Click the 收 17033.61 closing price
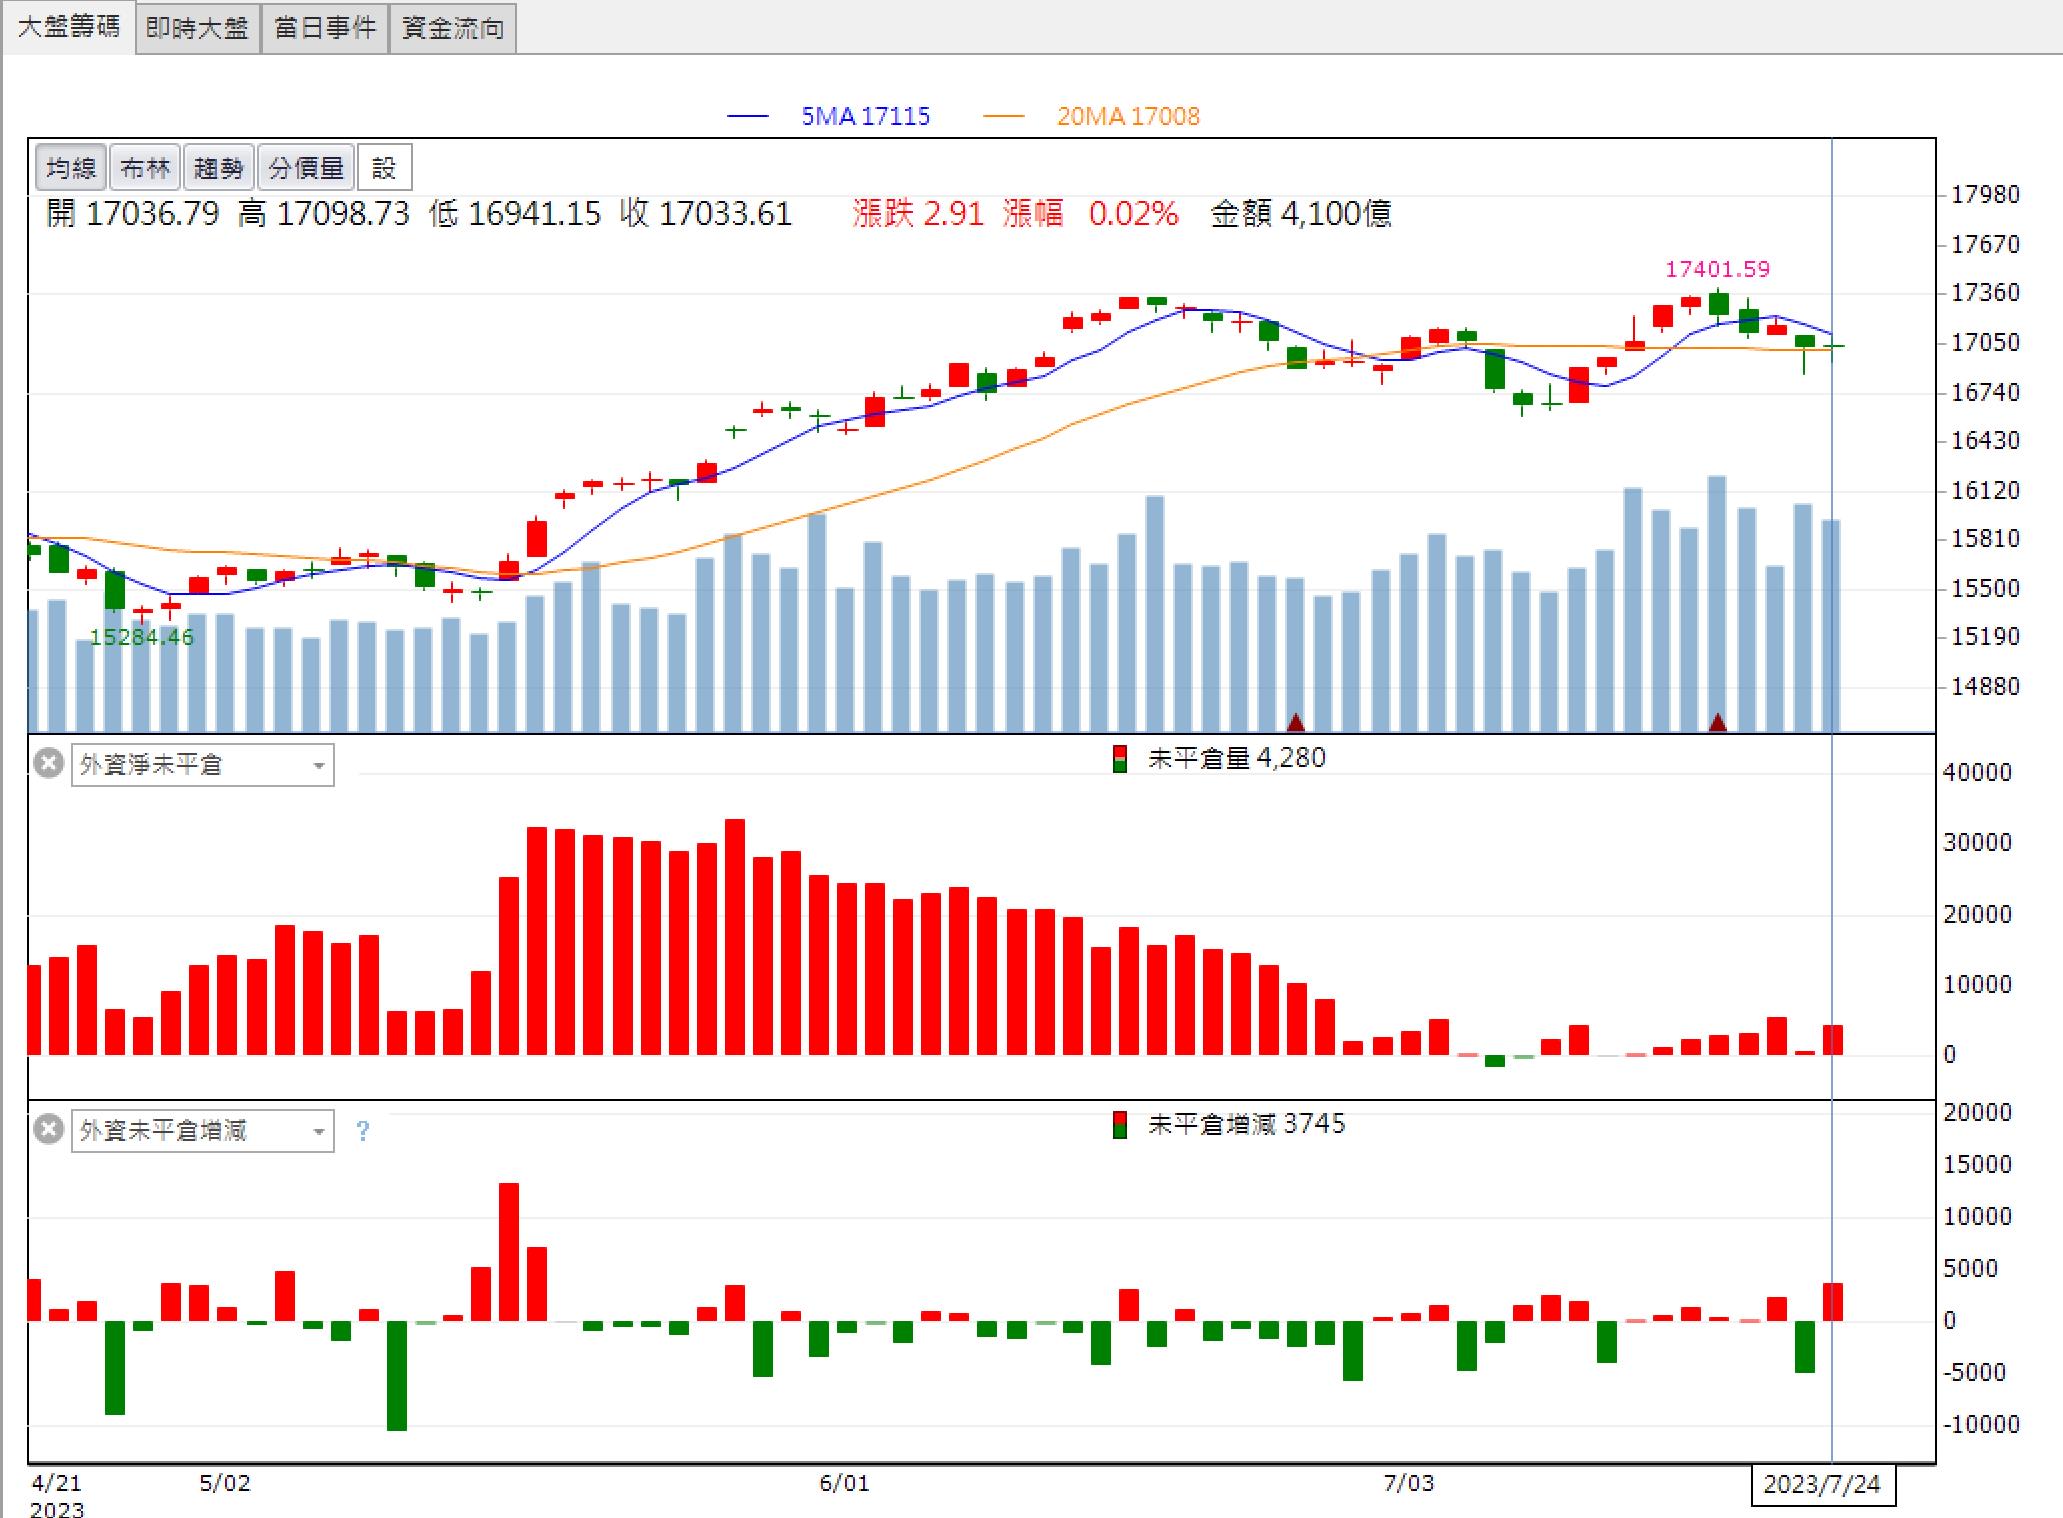 [x=706, y=214]
